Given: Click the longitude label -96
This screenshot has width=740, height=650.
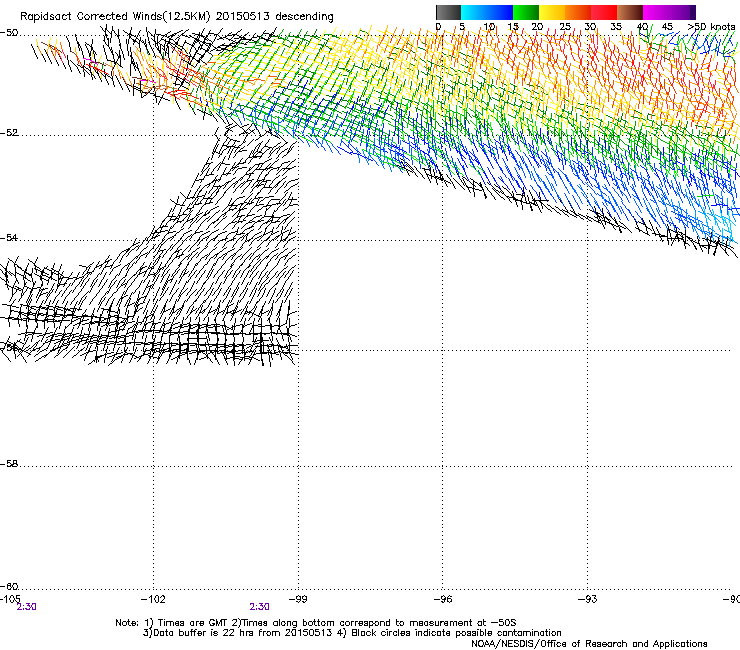Looking at the screenshot, I should [x=443, y=599].
